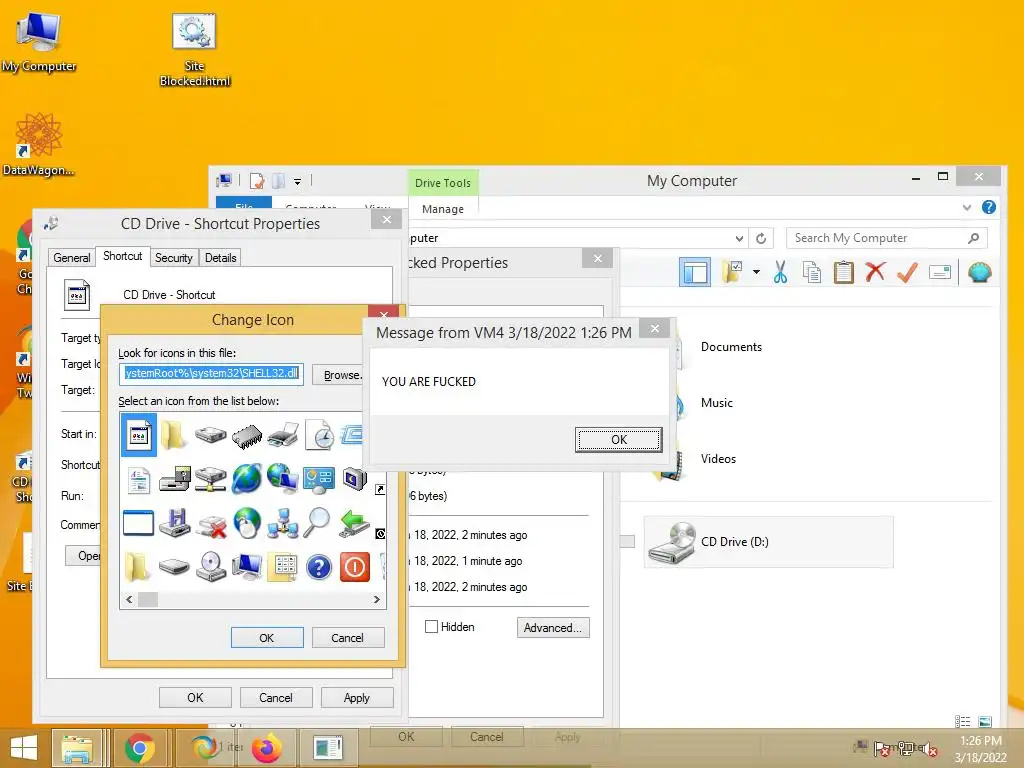Pick the disconnected drive red X icon

coord(211,524)
